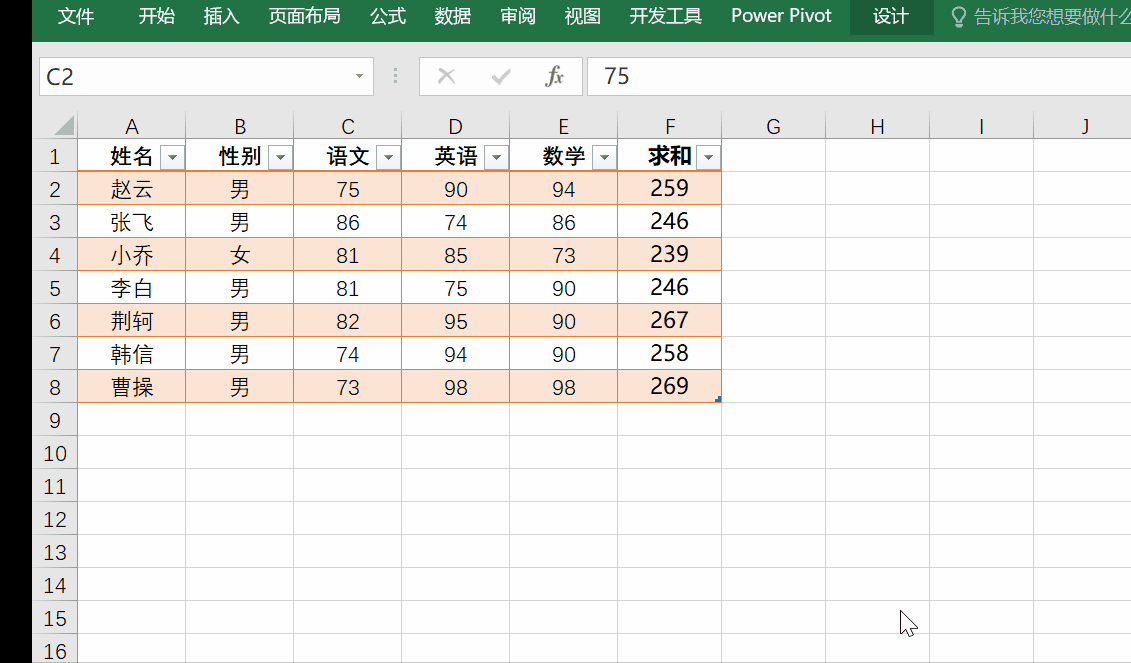Click the Tell Me lightbulb icon
1131x663 pixels.
959,16
